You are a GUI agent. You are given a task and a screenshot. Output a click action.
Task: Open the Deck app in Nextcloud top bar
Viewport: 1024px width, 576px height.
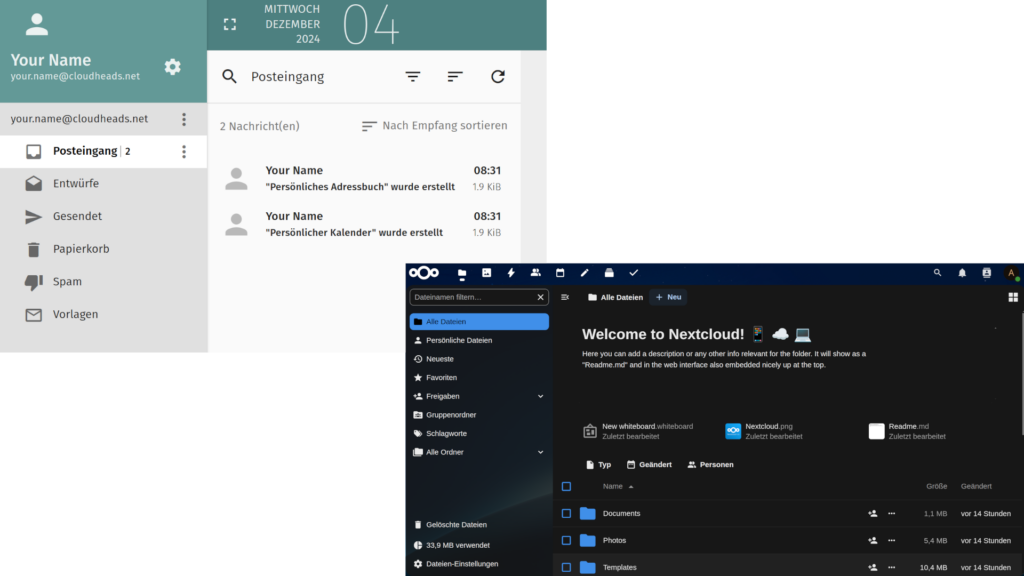[609, 273]
